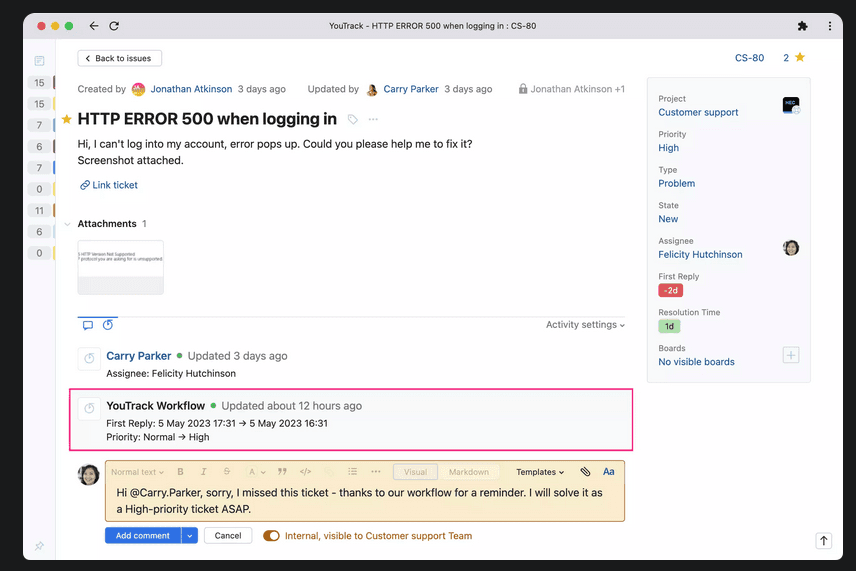Open the Activity settings dropdown

585,324
